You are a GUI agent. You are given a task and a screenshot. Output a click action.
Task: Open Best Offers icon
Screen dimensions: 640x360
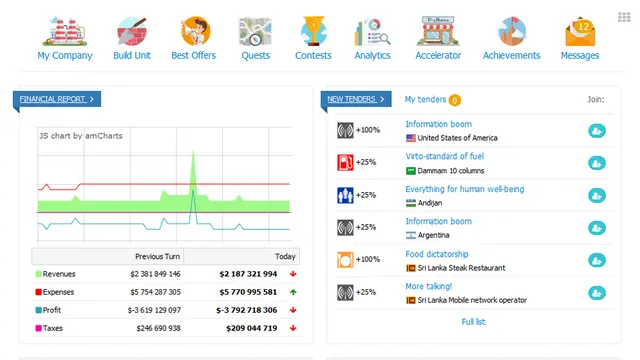195,31
